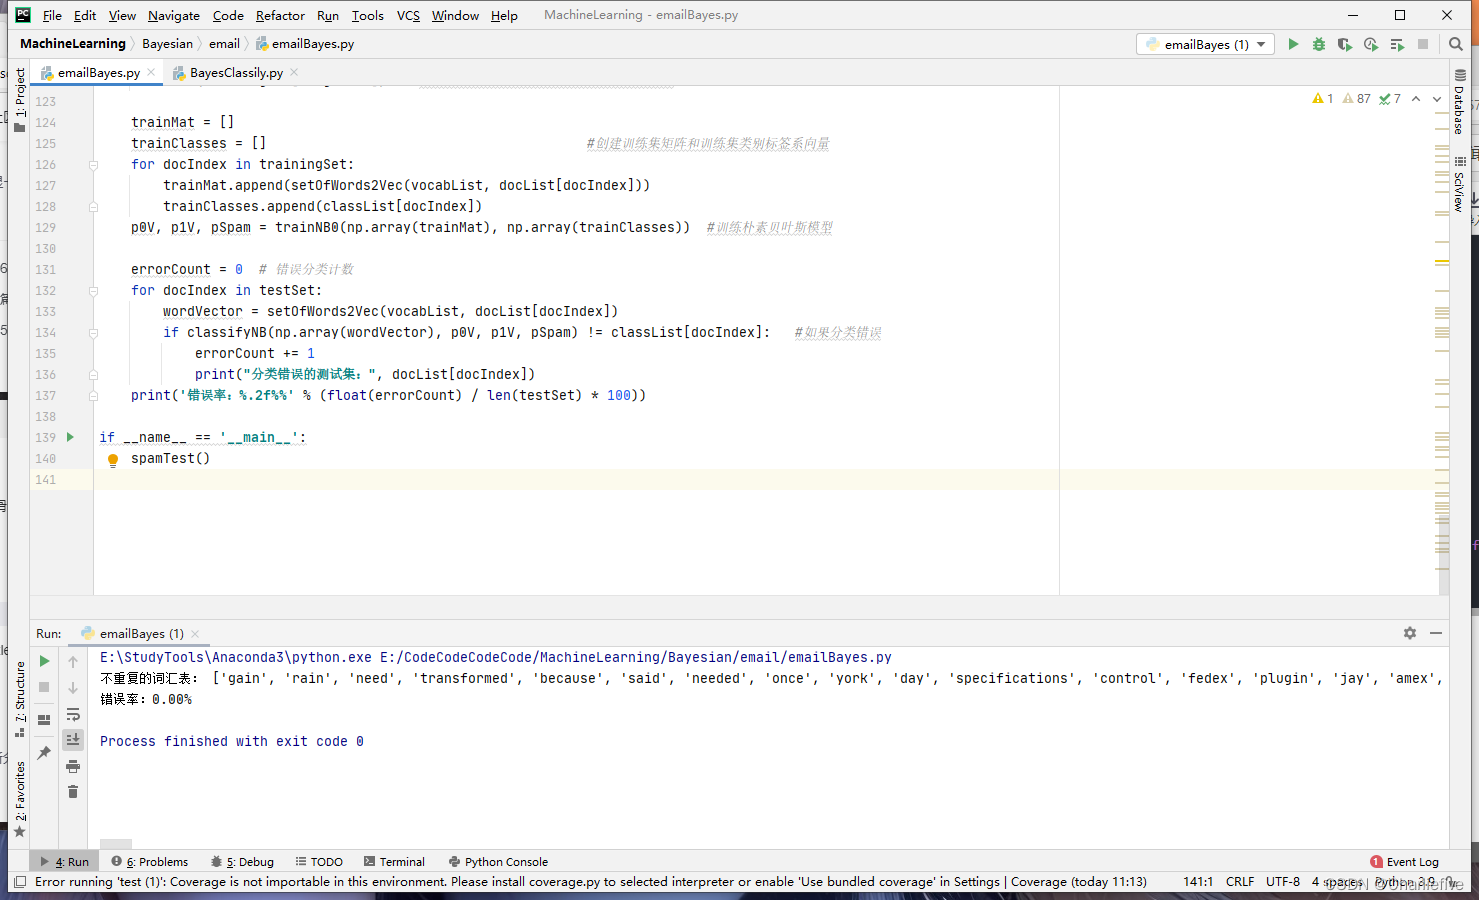Close the emailBayes (1) Run tab
This screenshot has height=900, width=1479.
pyautogui.click(x=195, y=634)
